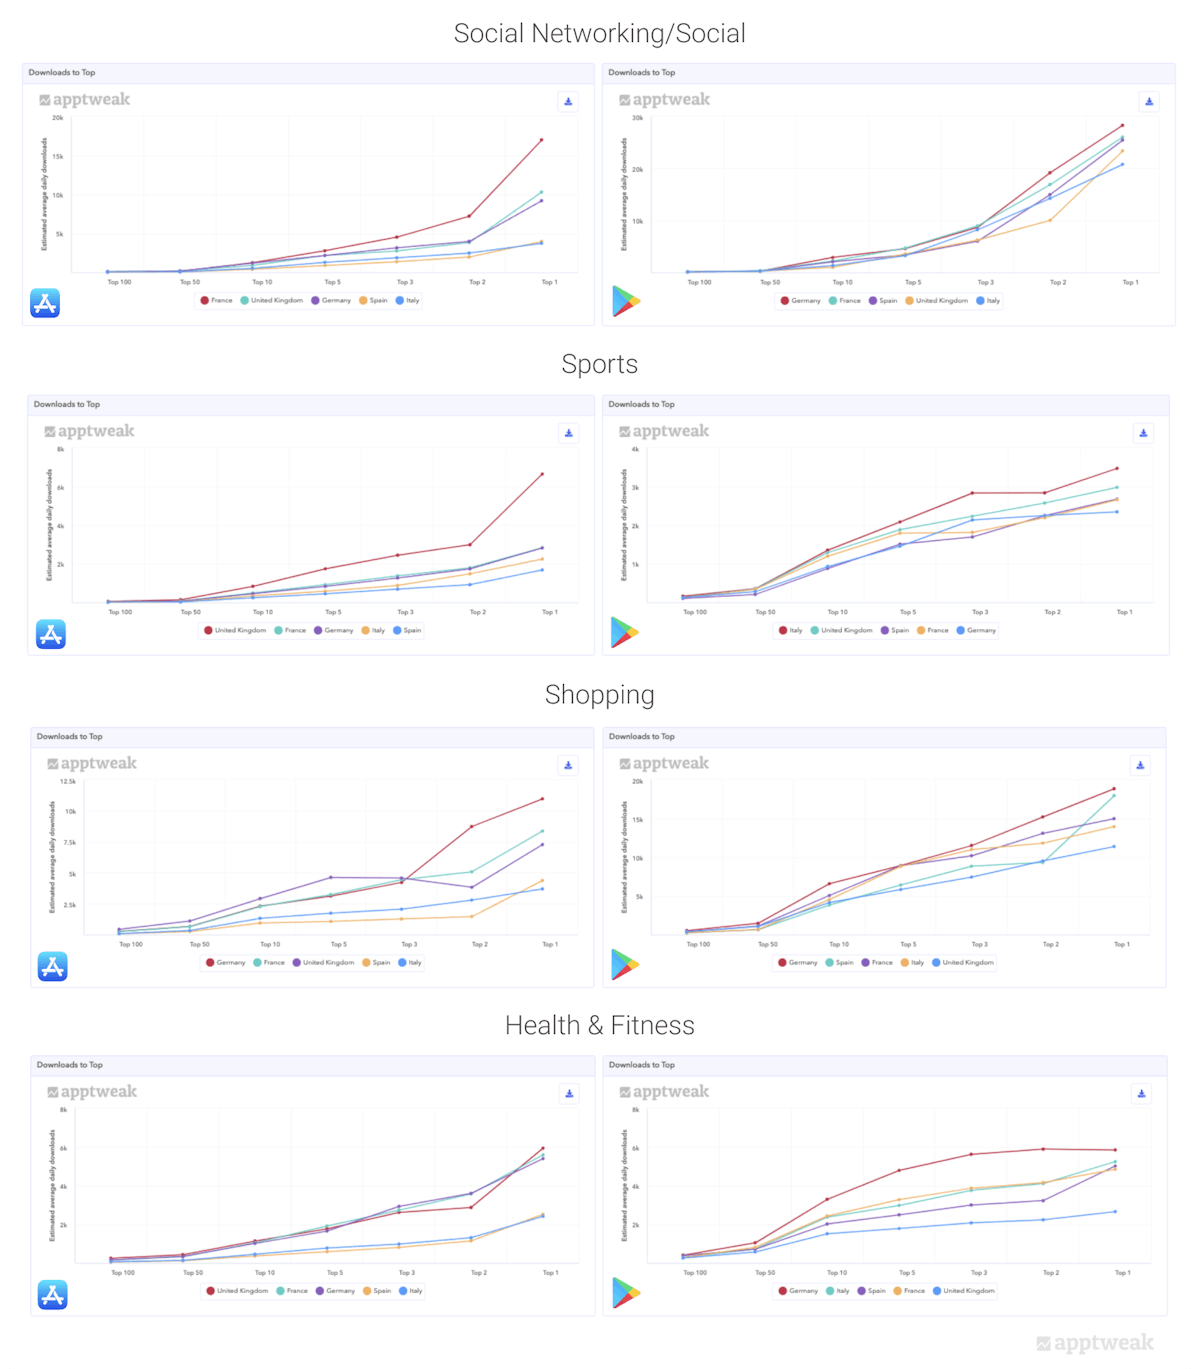Export the Shopping Google Play chart via download icon

click(1141, 765)
